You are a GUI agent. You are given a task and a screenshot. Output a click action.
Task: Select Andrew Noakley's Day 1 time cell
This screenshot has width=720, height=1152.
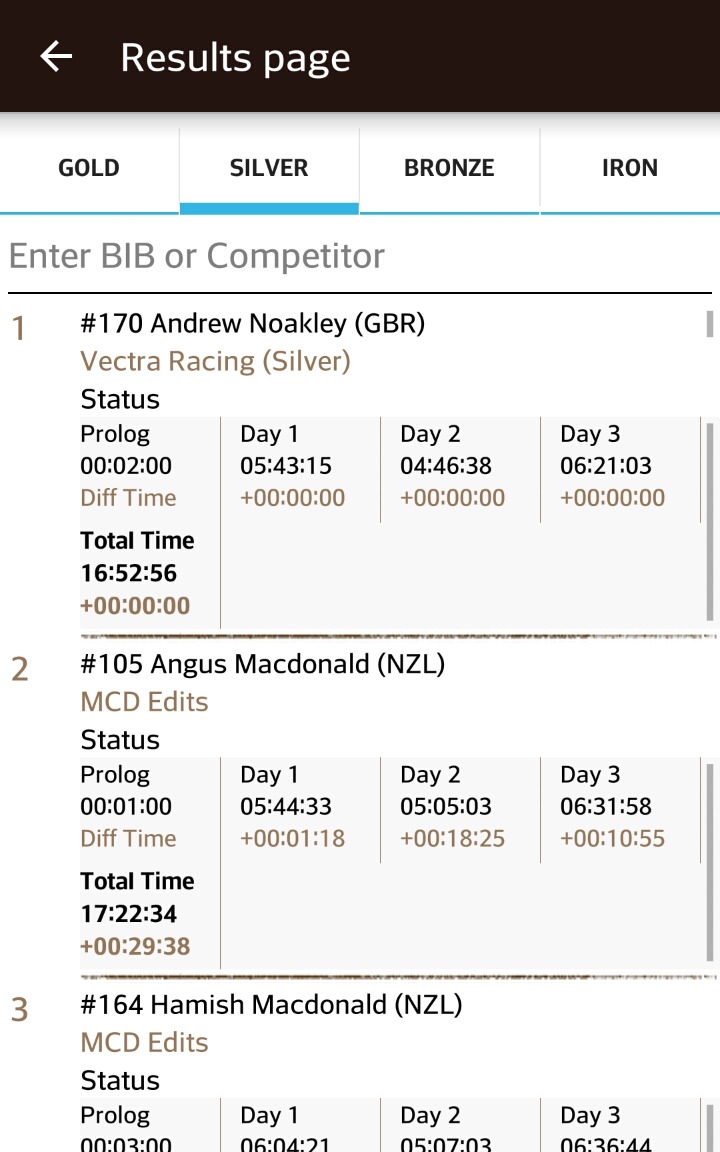[286, 466]
